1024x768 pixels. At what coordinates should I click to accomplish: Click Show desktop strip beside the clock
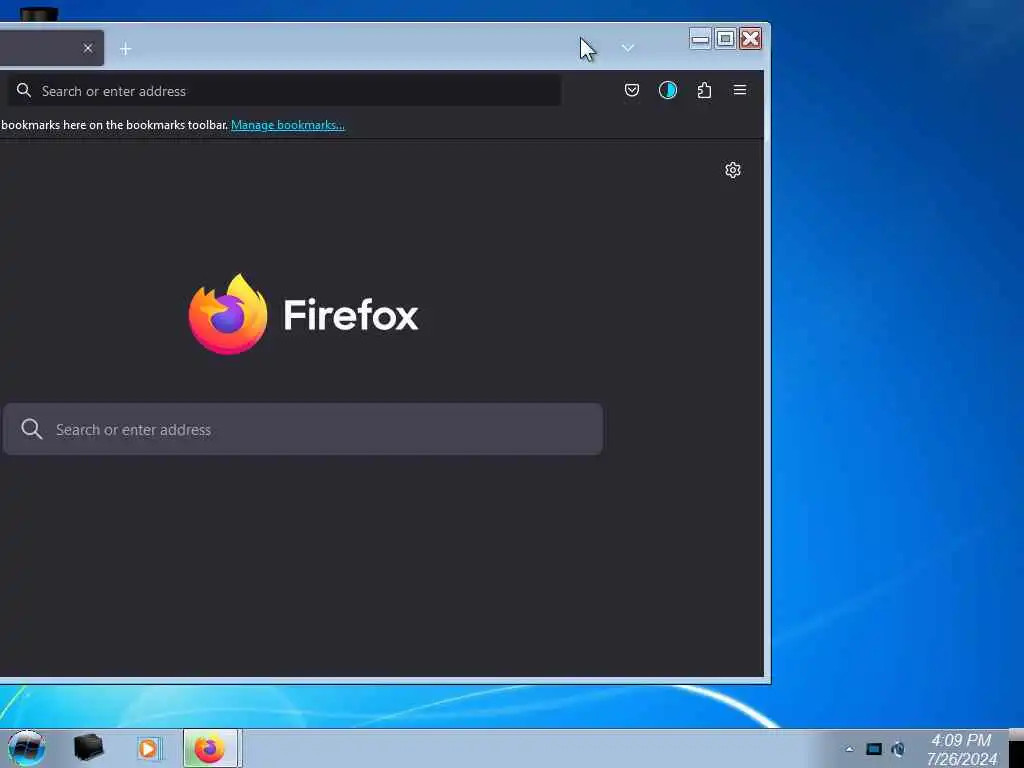[x=1016, y=748]
